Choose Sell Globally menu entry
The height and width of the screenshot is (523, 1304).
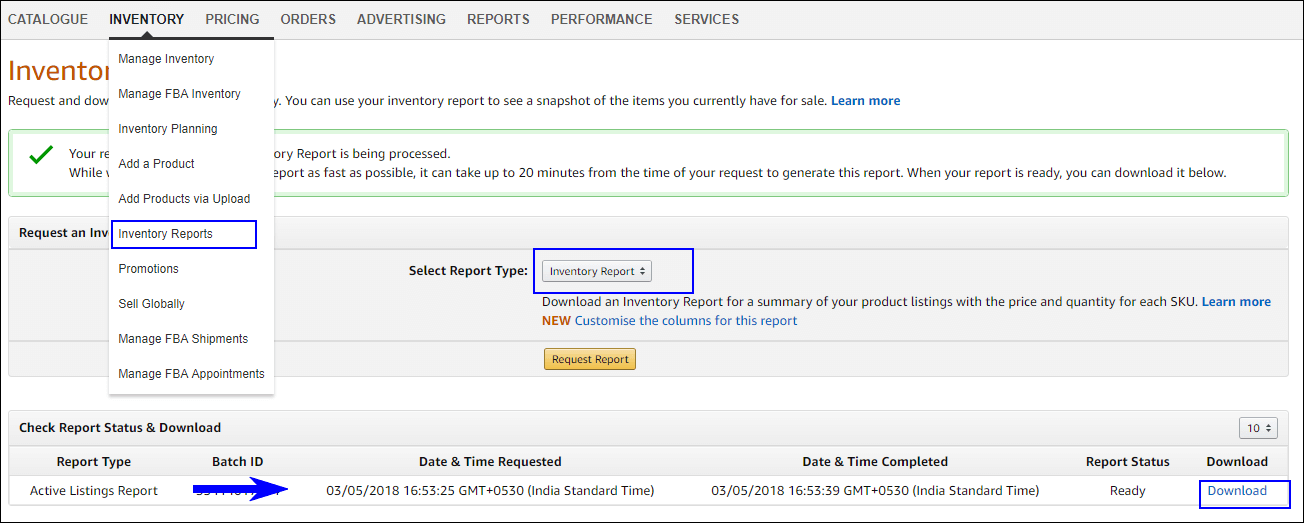[x=151, y=304]
